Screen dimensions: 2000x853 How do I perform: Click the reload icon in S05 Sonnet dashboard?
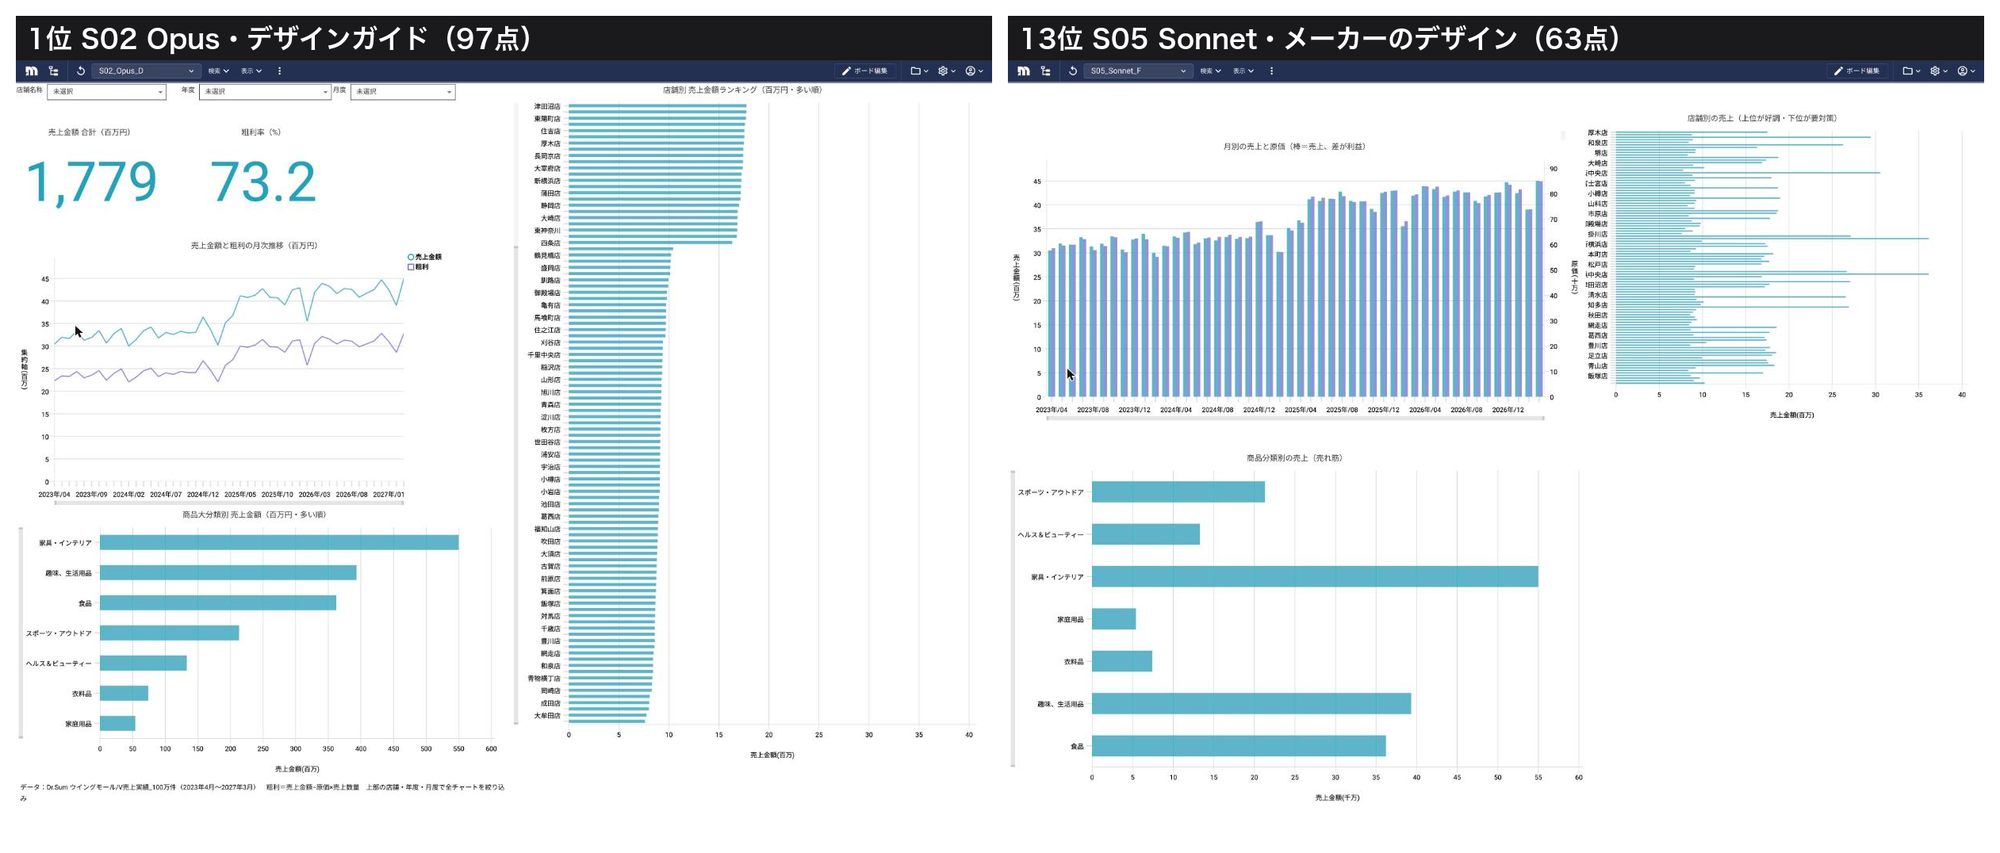pyautogui.click(x=1072, y=71)
